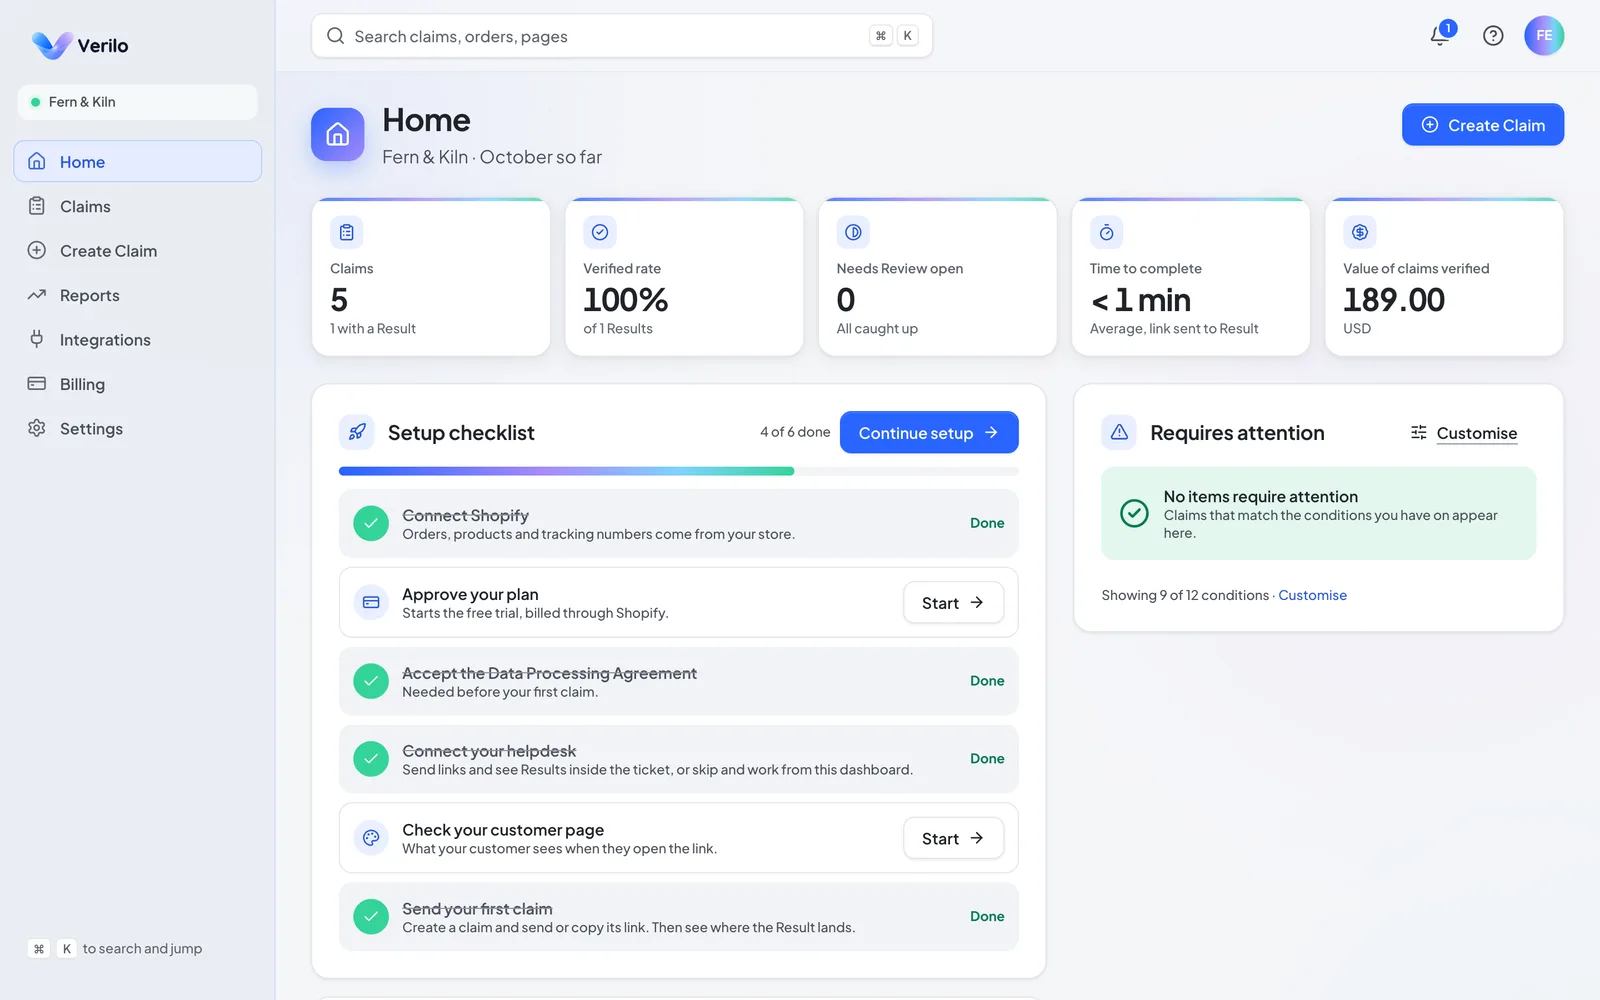Image resolution: width=1600 pixels, height=1000 pixels.
Task: Click the Approve your plan card icon
Action: pos(371,602)
